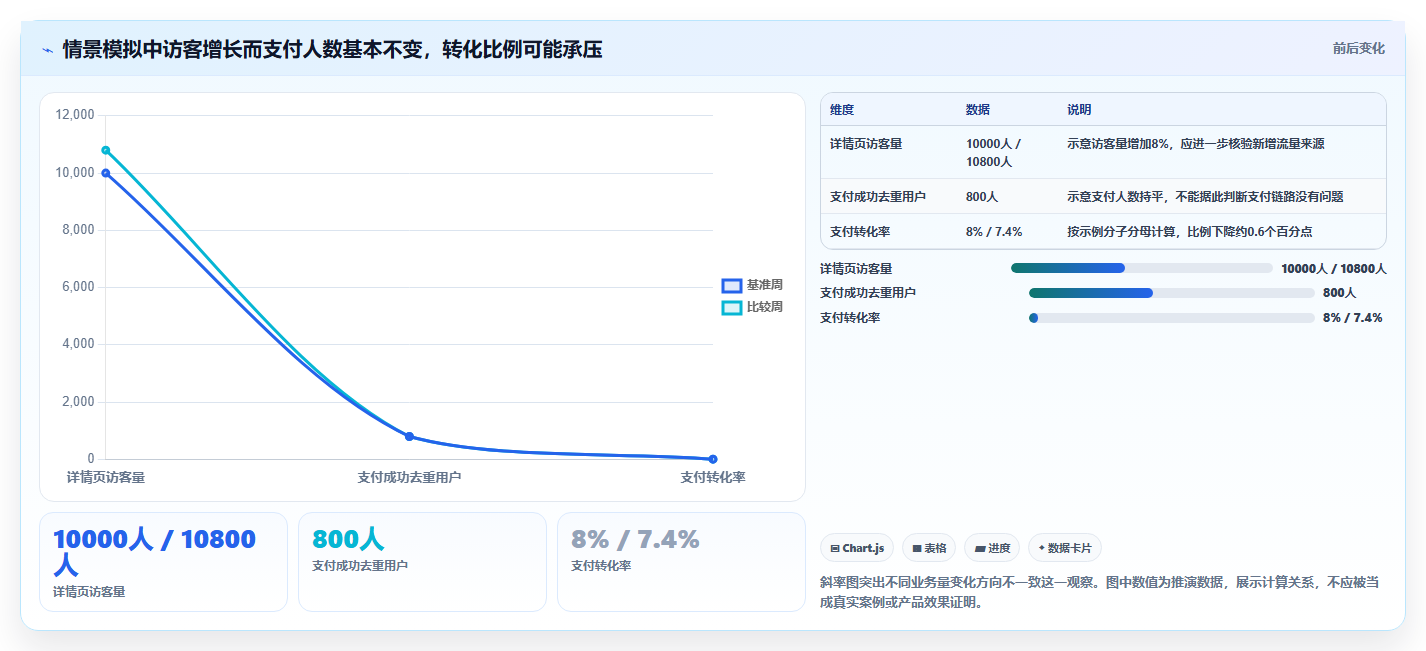Click the chart point above 支付成功去重用户
Viewport: 1426px width, 651px height.
[409, 437]
